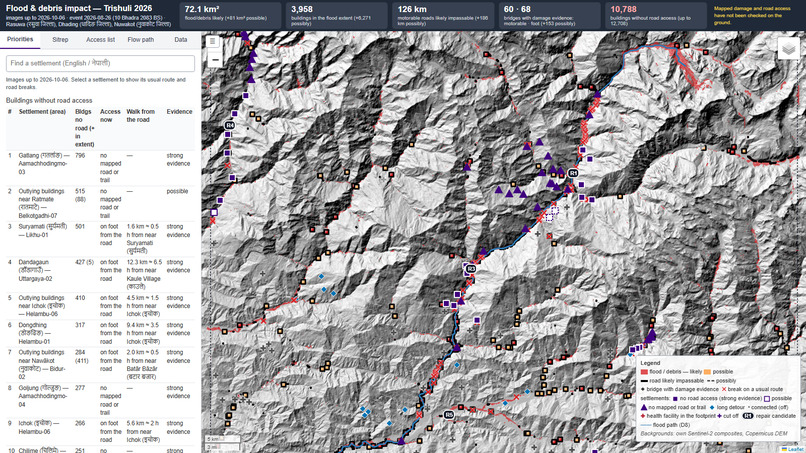This screenshot has width=806, height=453.
Task: Select Outlying buildings near Nawakot row
Action: click(x=100, y=365)
